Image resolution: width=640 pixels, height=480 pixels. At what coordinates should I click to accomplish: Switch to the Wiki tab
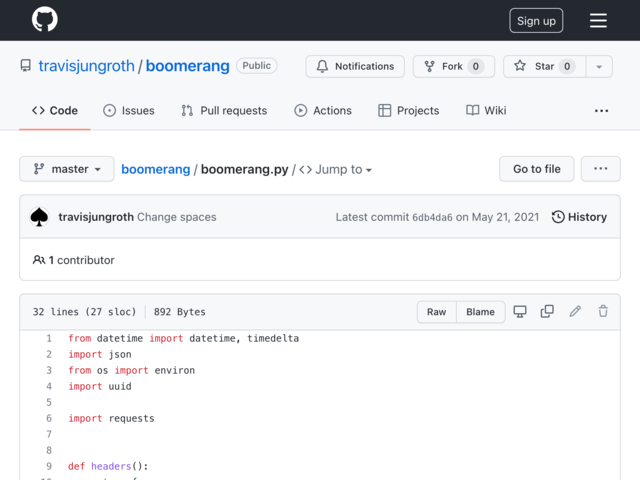point(486,111)
